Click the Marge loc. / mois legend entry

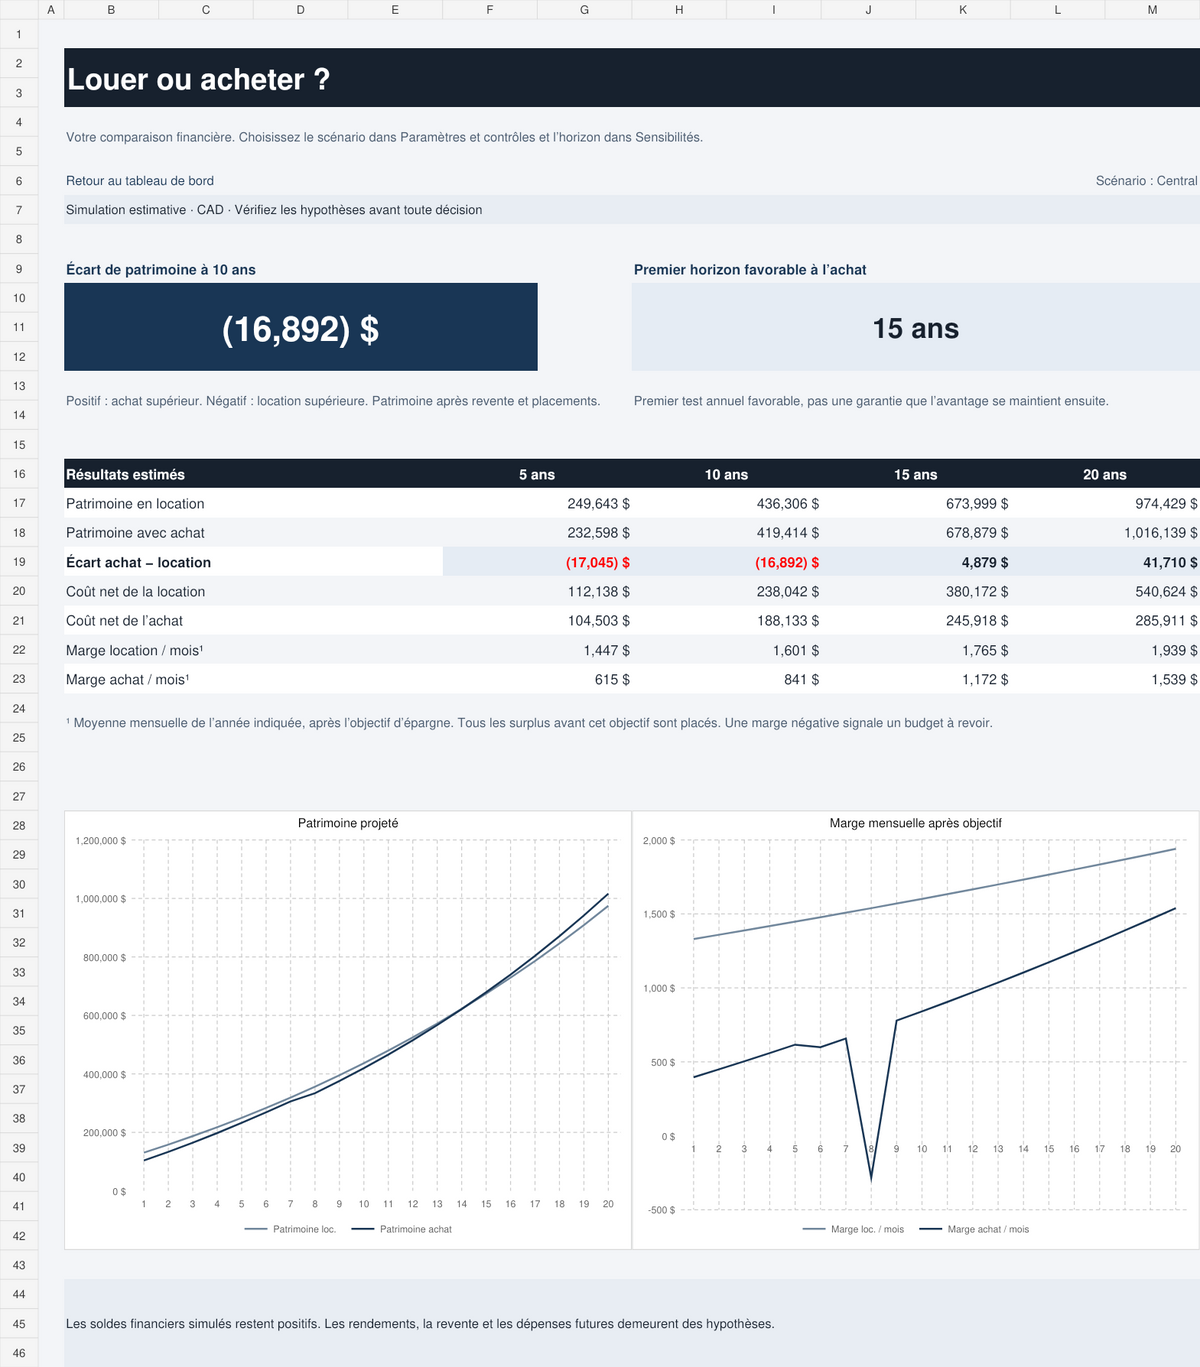pyautogui.click(x=854, y=1229)
